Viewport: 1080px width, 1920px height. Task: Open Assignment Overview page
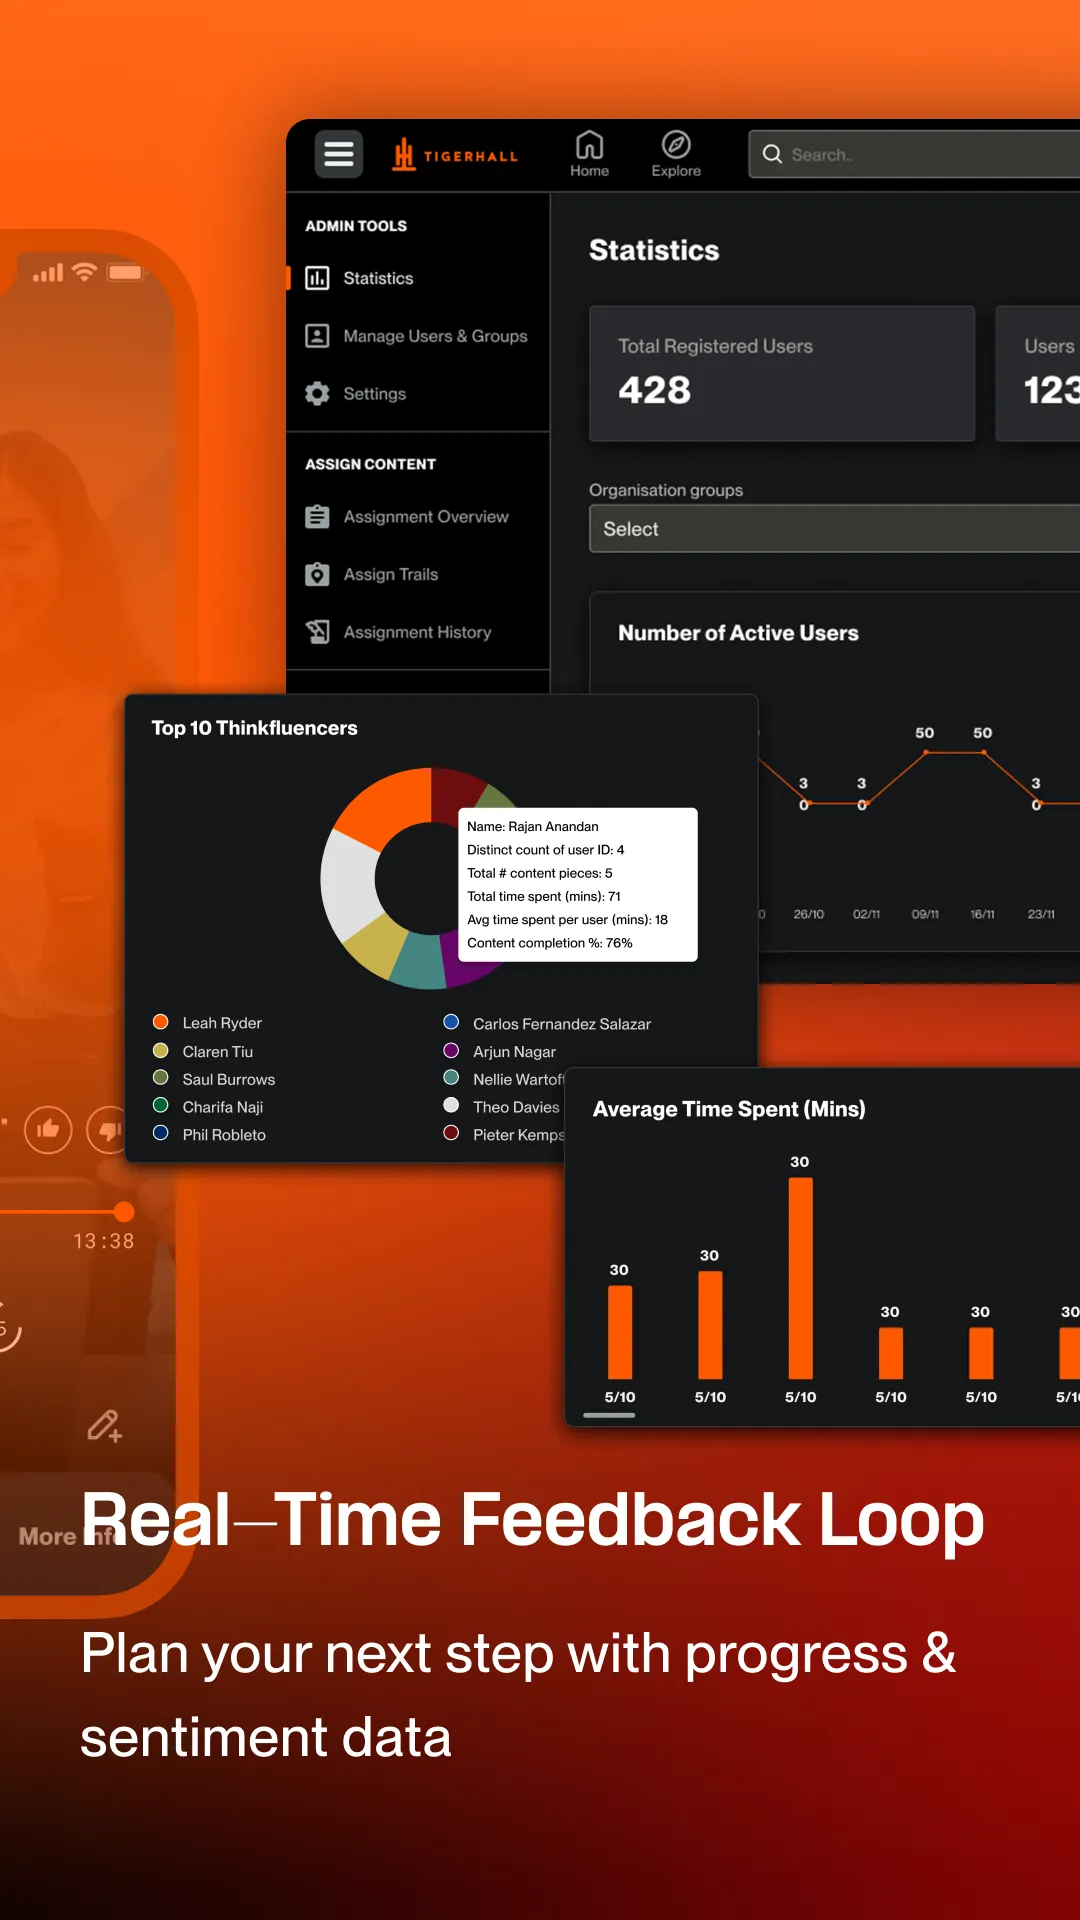pos(426,517)
